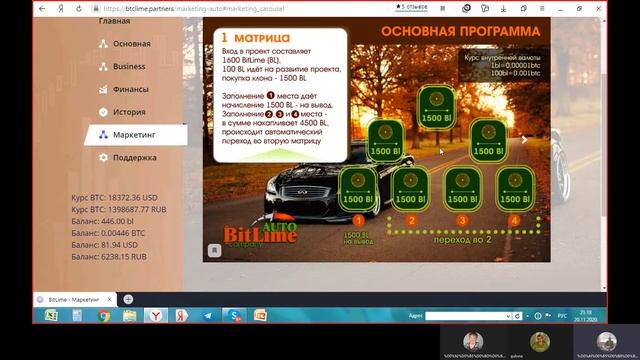Select the left participant video thumbnail
Viewport: 640px width, 360px height.
pos(473,343)
